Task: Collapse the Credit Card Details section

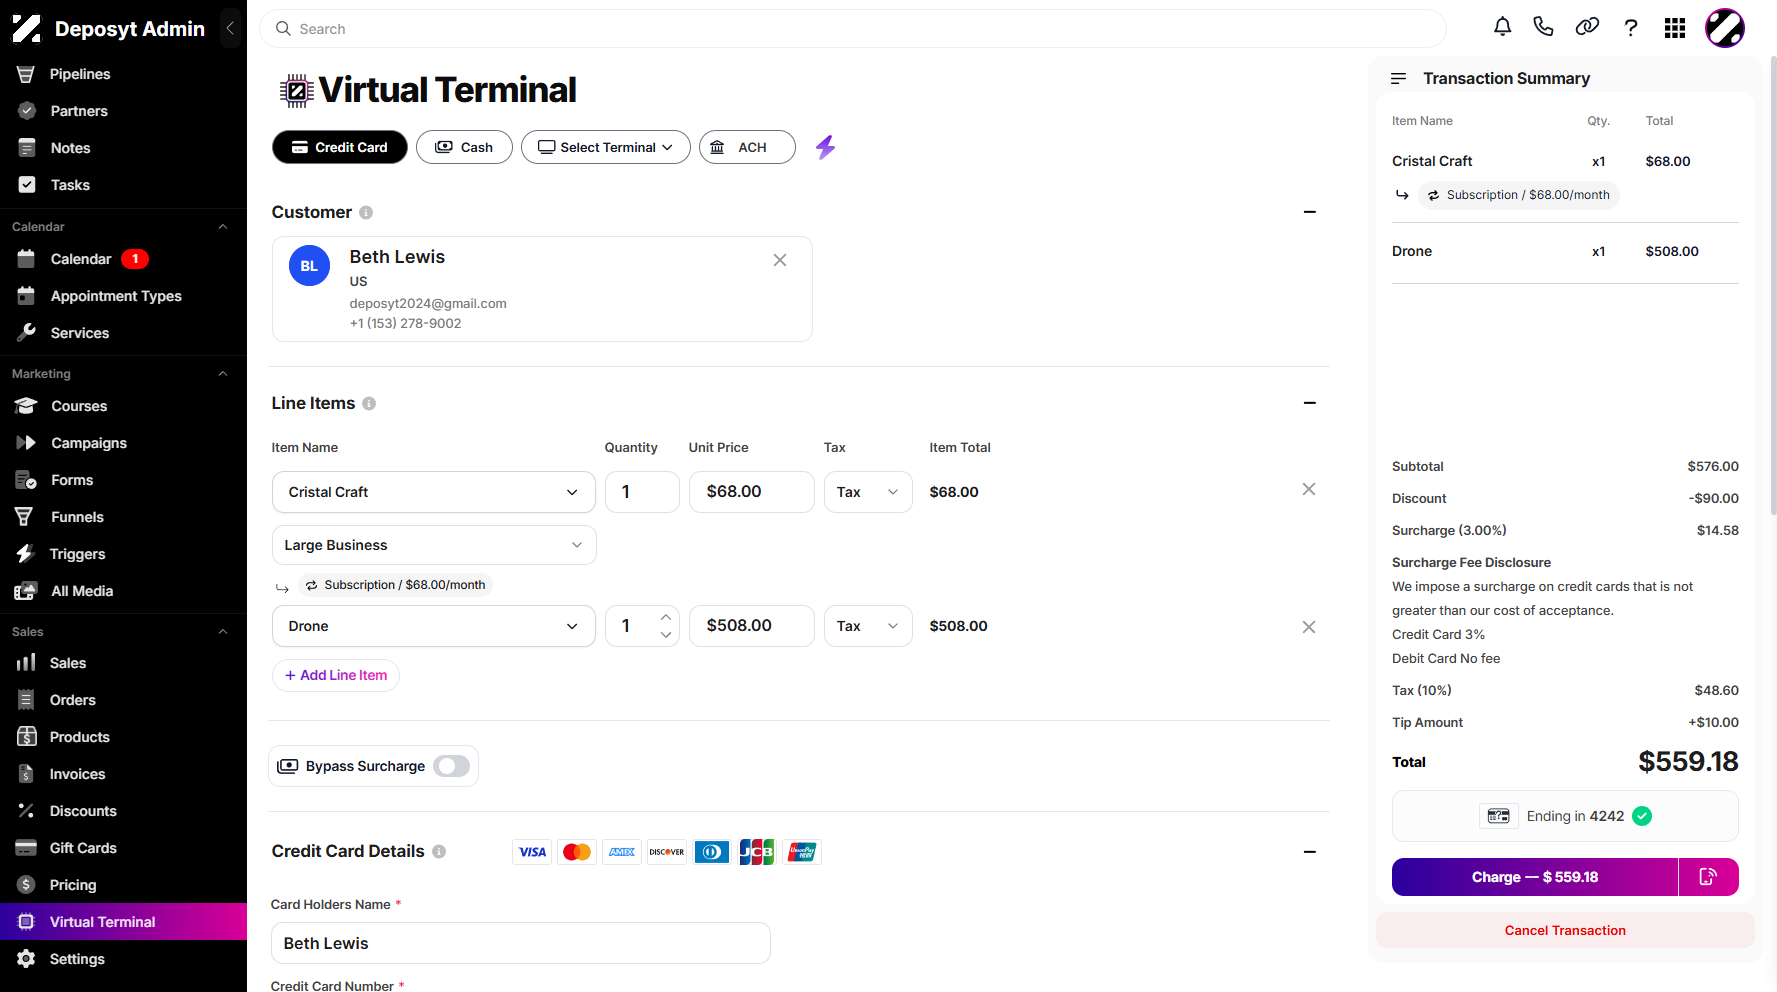Action: click(x=1310, y=852)
